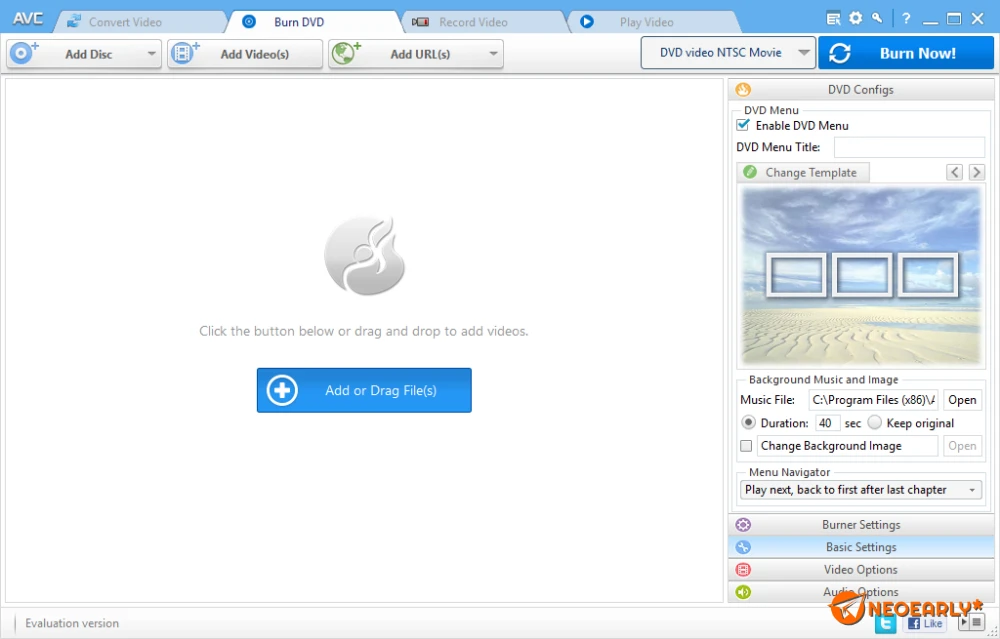Image resolution: width=1000 pixels, height=639 pixels.
Task: Click the Basic Settings blue wrench icon
Action: click(743, 547)
